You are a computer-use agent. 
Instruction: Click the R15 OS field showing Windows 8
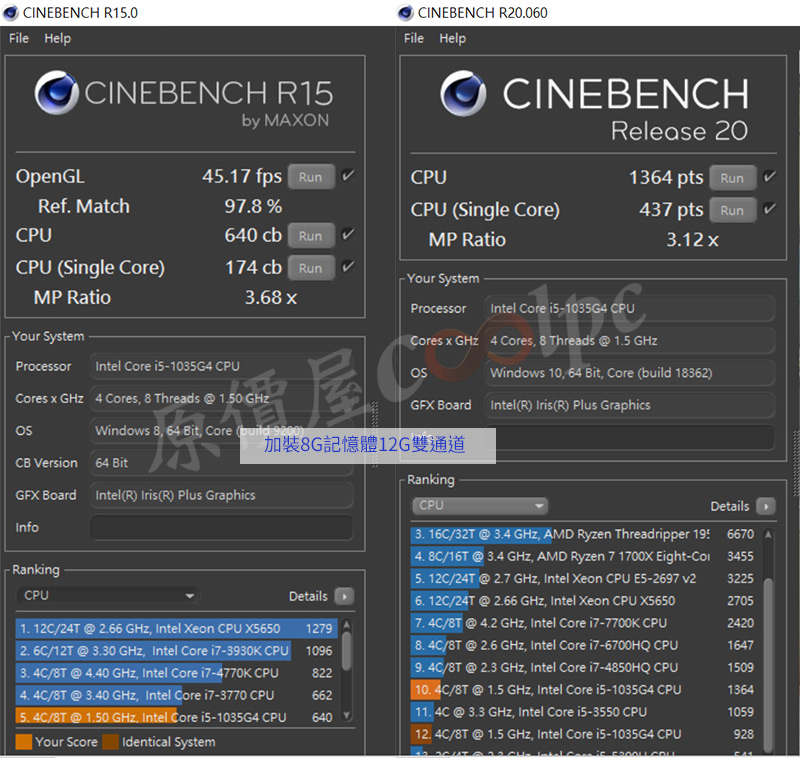pyautogui.click(x=221, y=431)
